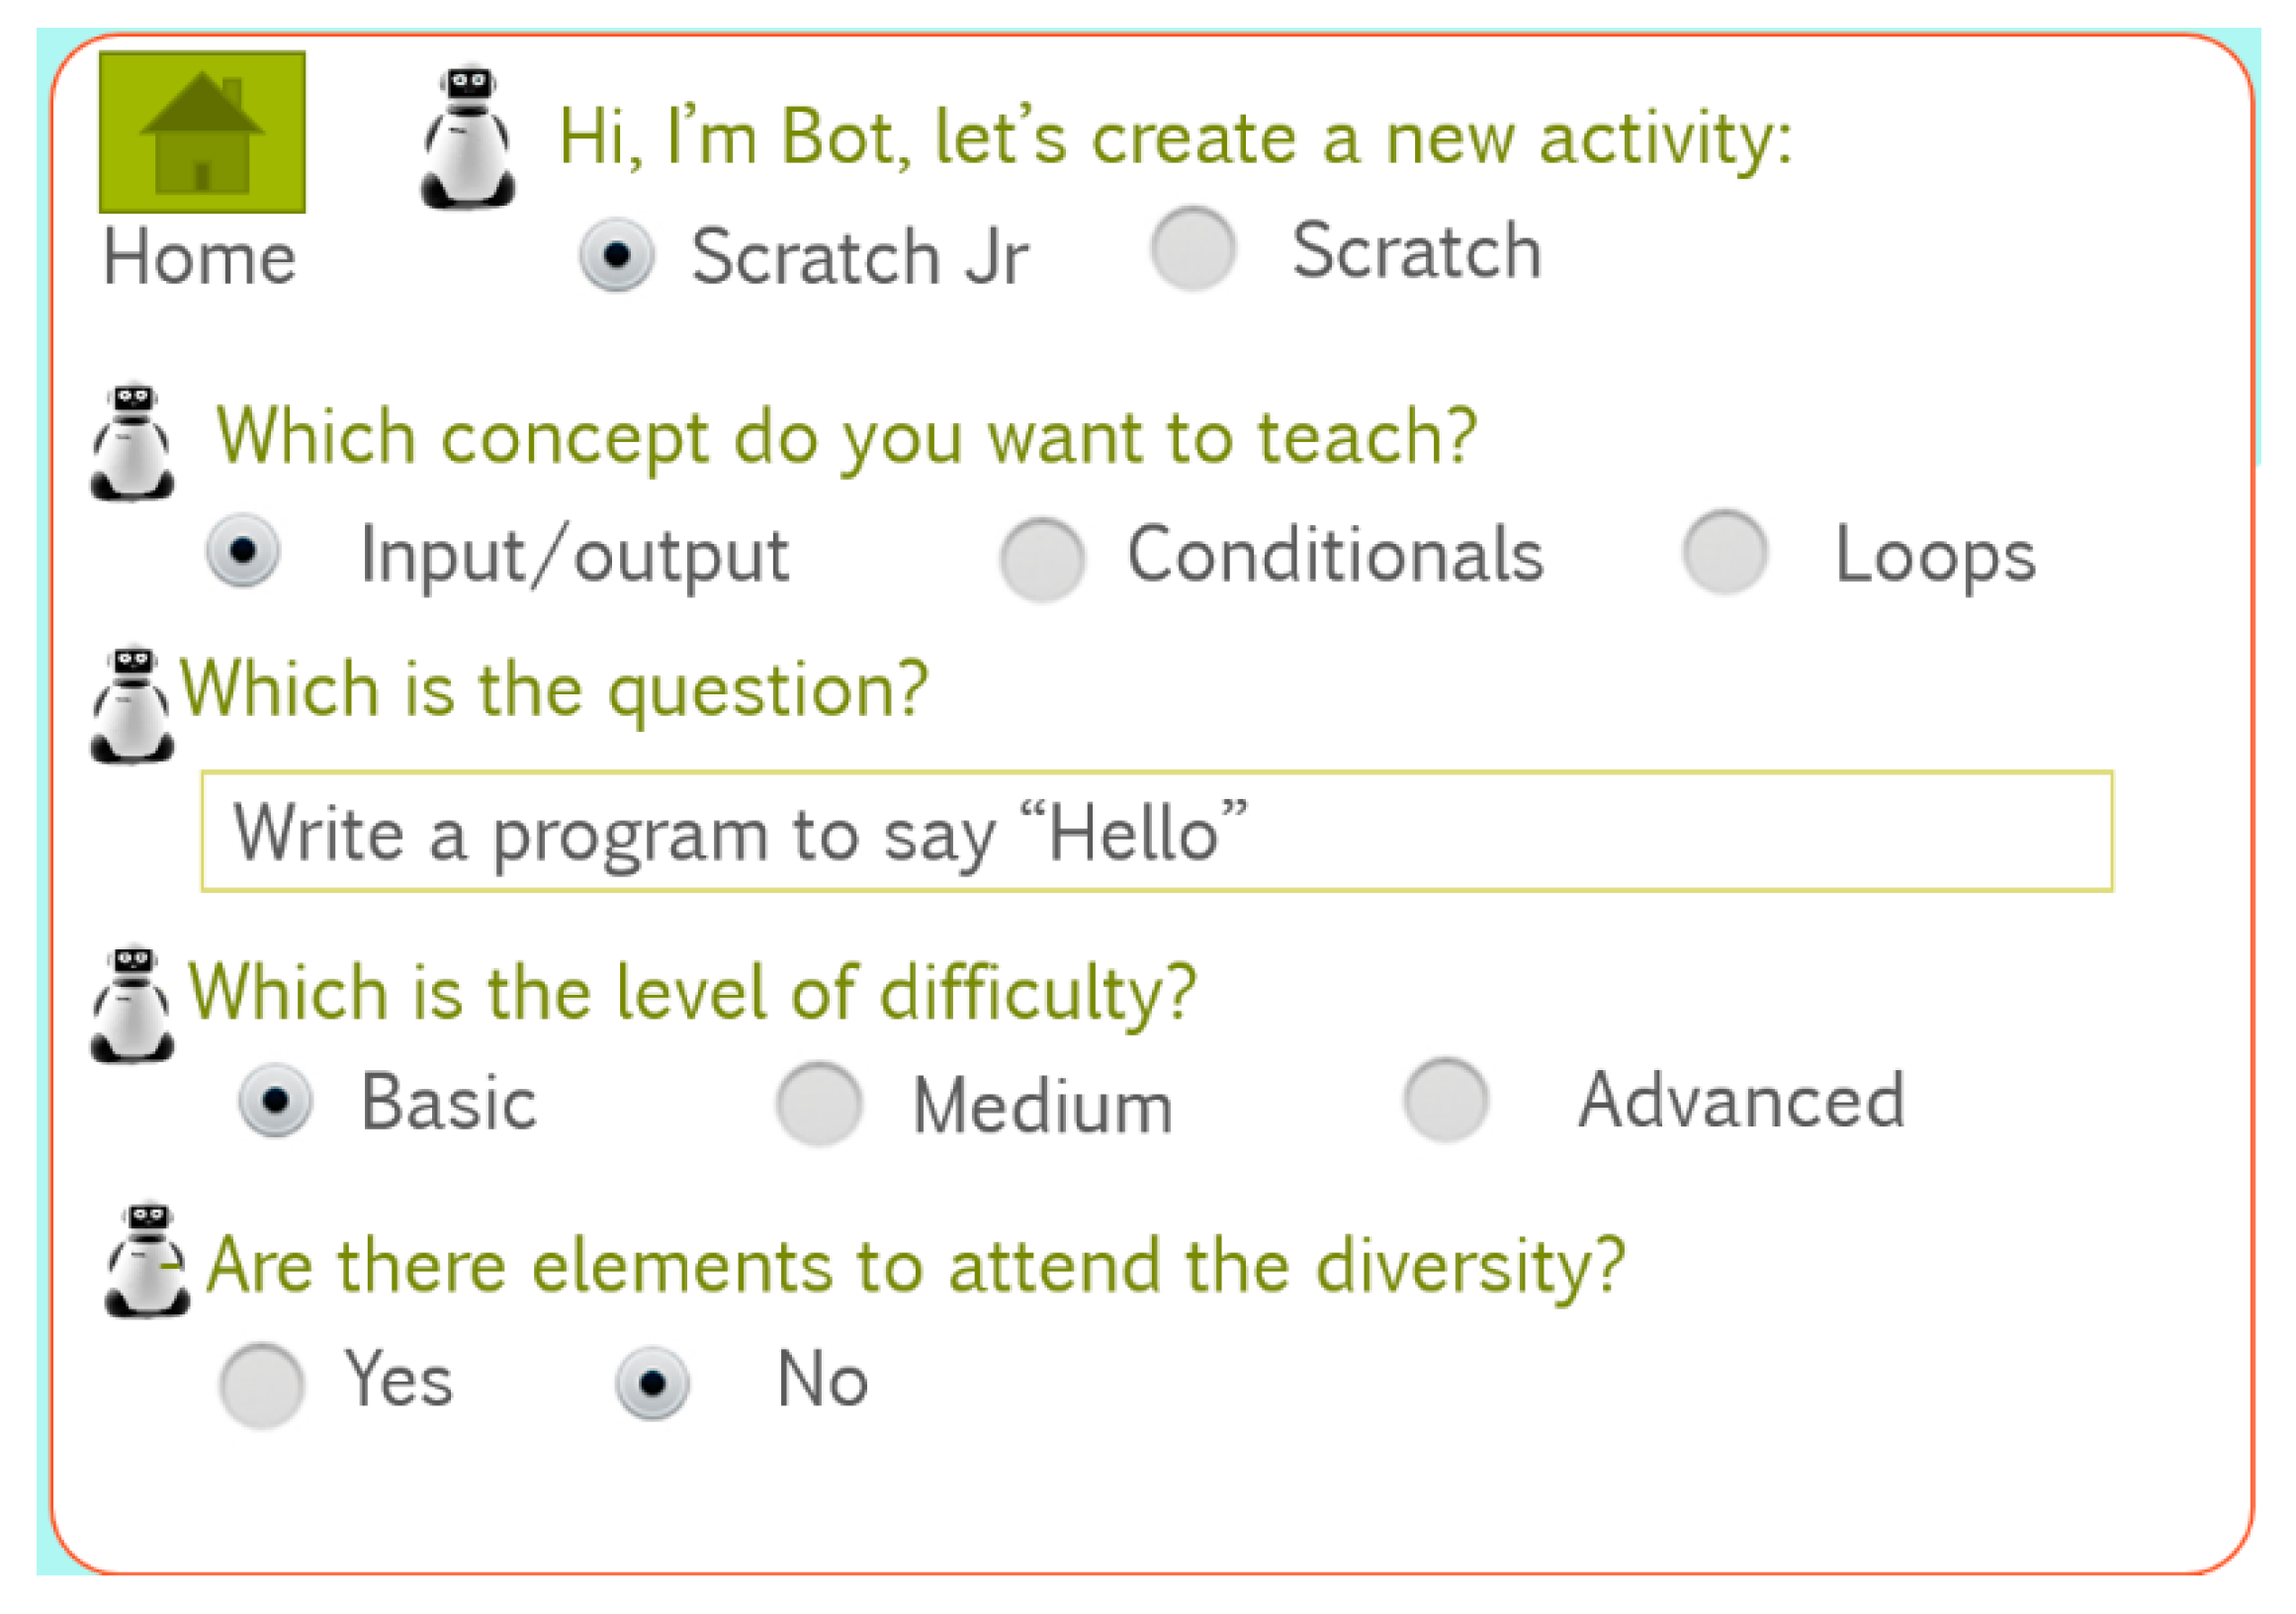Set difficulty level to Medium

point(820,1104)
